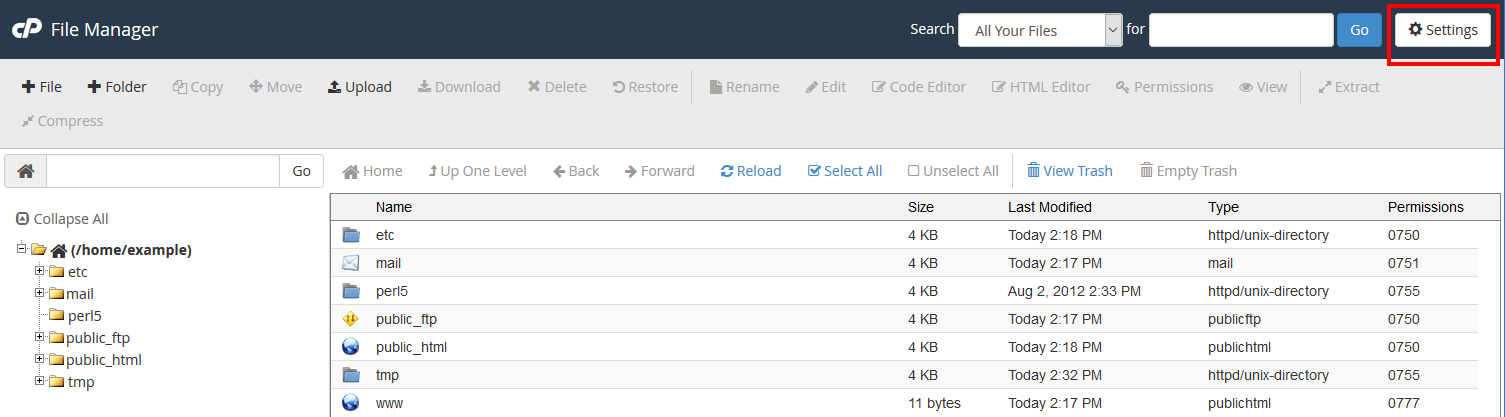Click the envelope icon for mail row

coord(350,263)
